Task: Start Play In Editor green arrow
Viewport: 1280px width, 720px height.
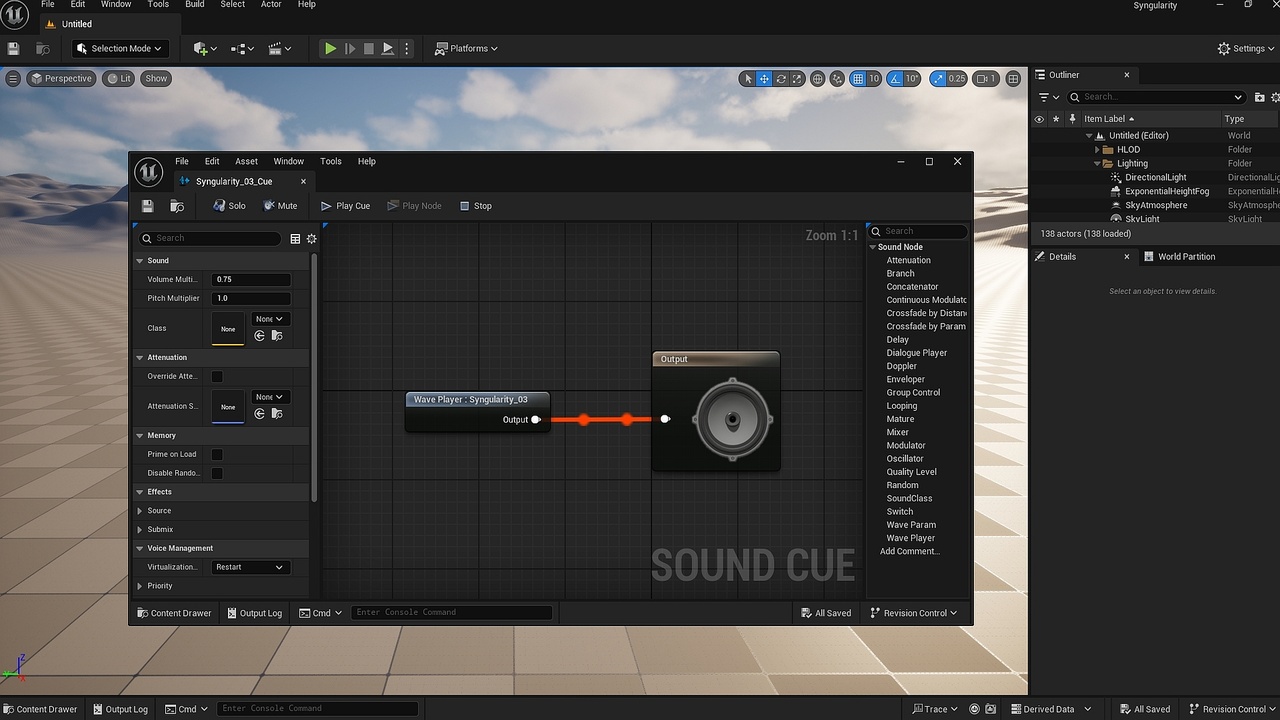Action: (x=330, y=48)
